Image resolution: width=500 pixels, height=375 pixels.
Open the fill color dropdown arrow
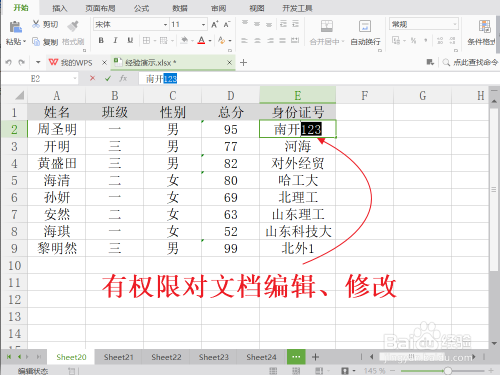pyautogui.click(x=192, y=41)
